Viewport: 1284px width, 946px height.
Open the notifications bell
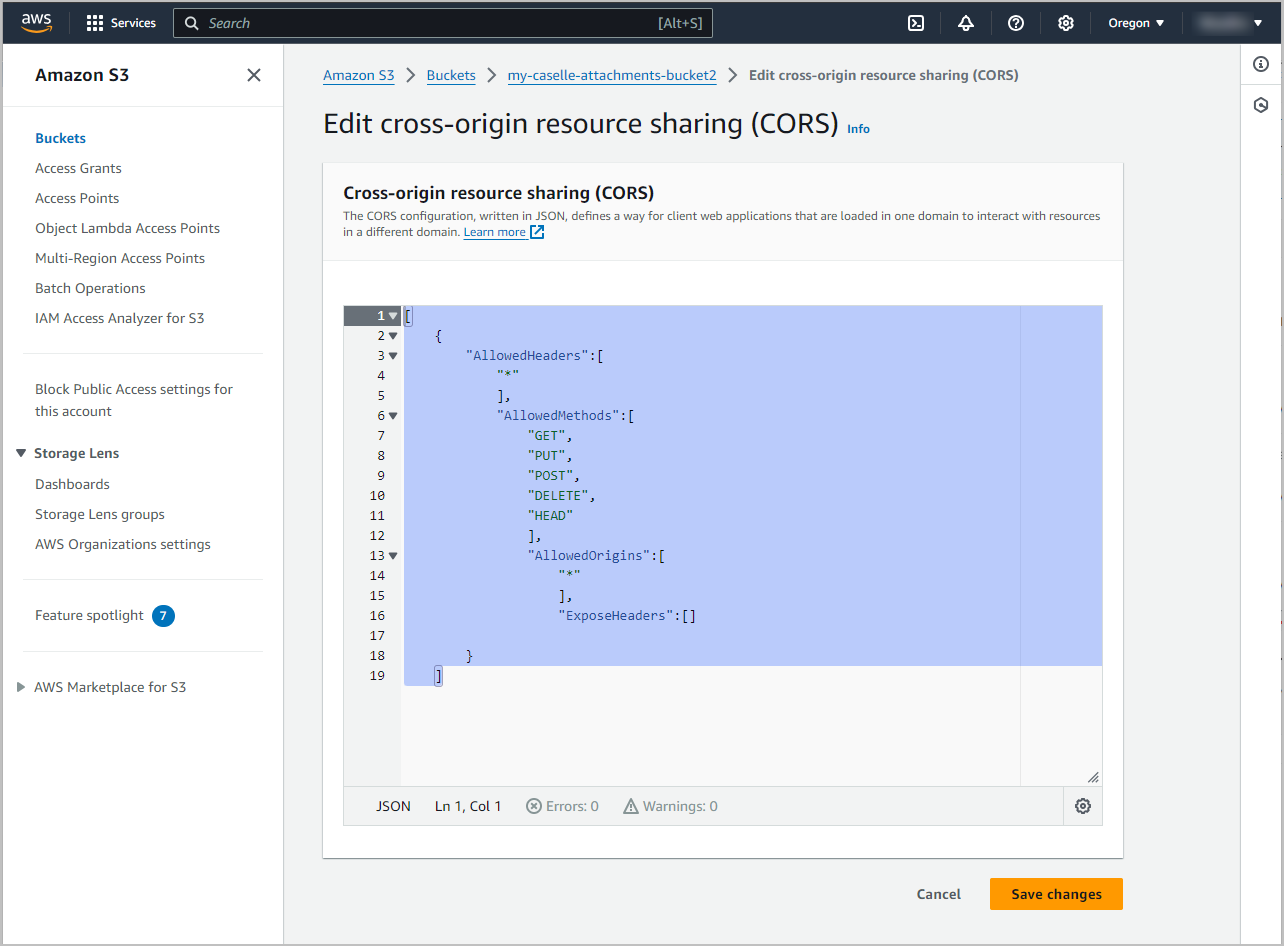pos(966,23)
